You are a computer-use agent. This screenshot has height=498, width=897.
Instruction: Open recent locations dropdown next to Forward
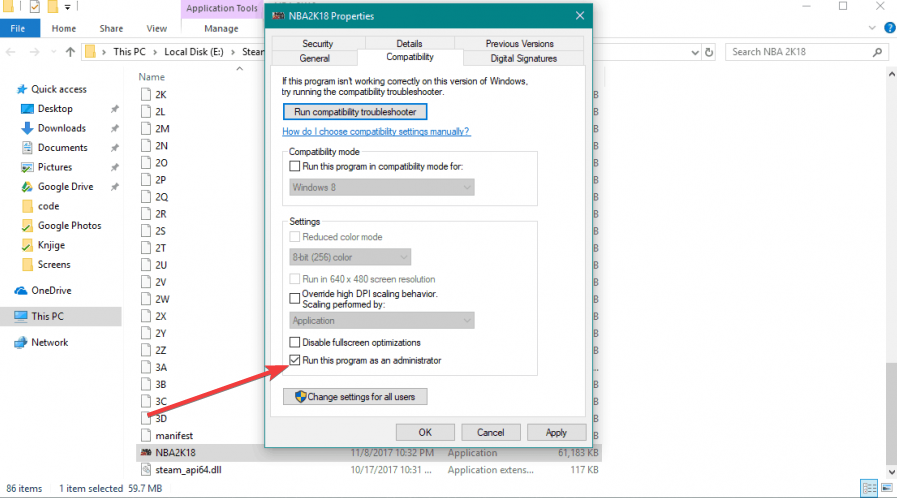pyautogui.click(x=53, y=52)
